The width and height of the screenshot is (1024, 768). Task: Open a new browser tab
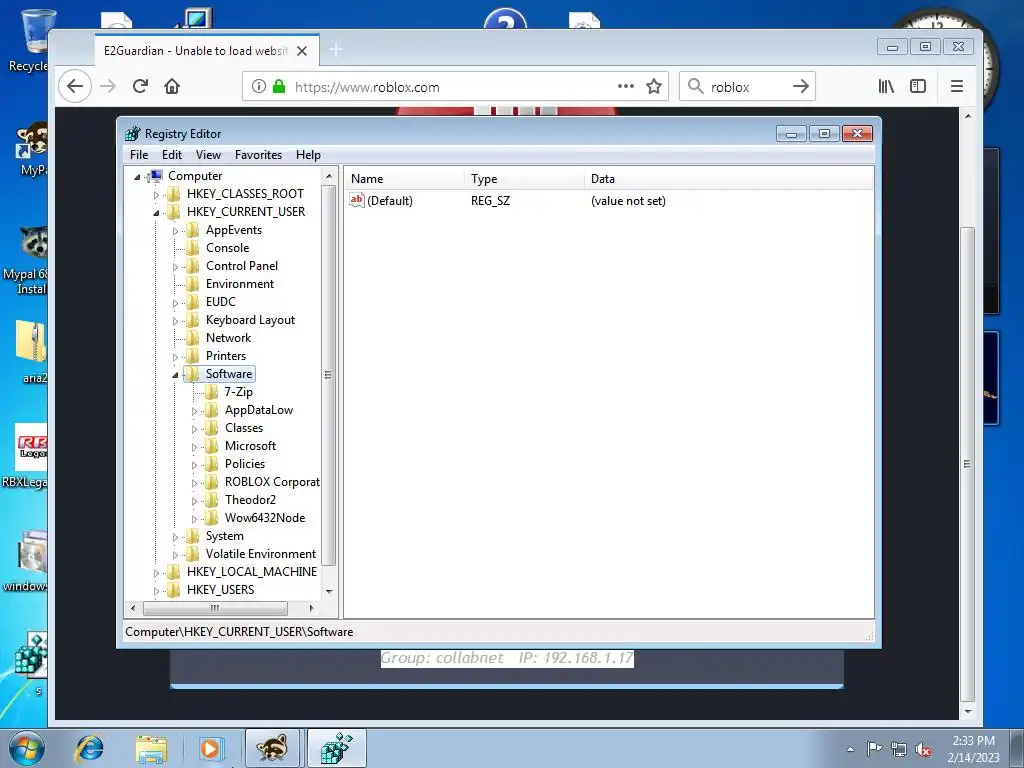tap(336, 50)
